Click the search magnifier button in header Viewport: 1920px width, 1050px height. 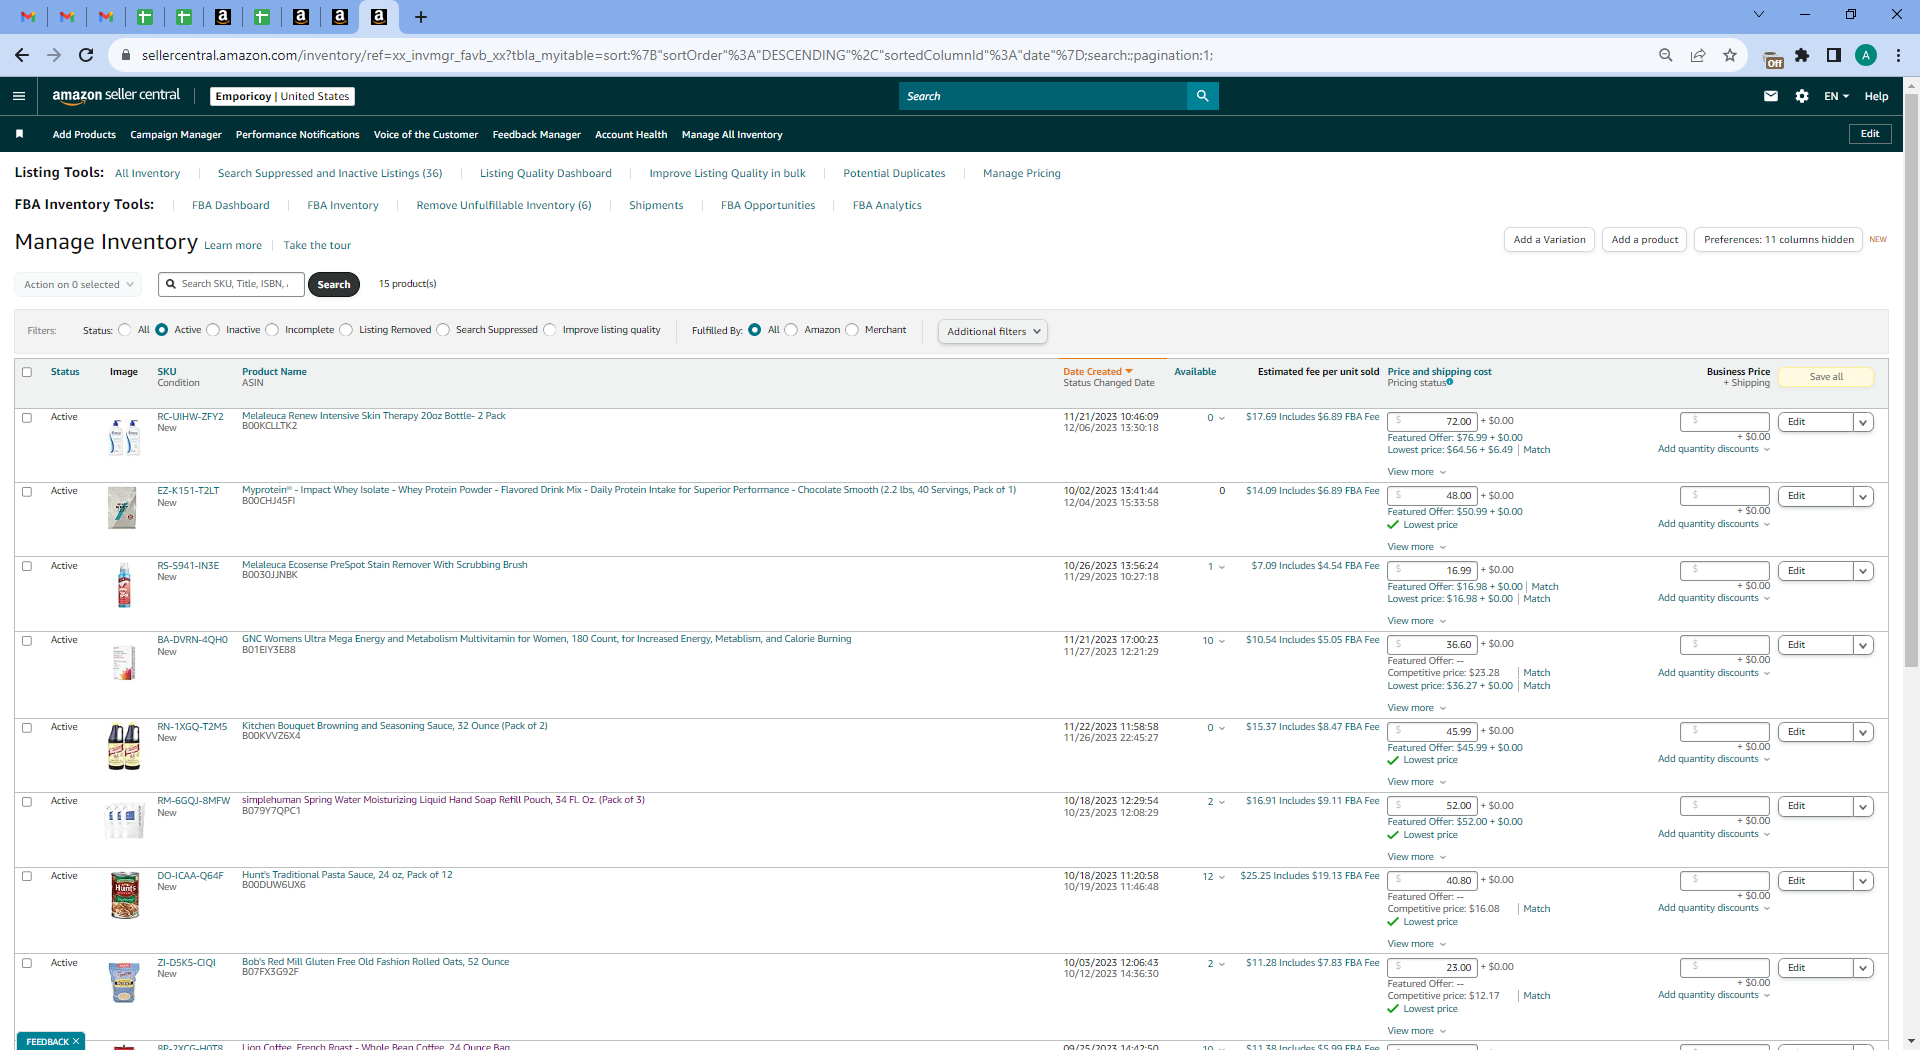1202,96
